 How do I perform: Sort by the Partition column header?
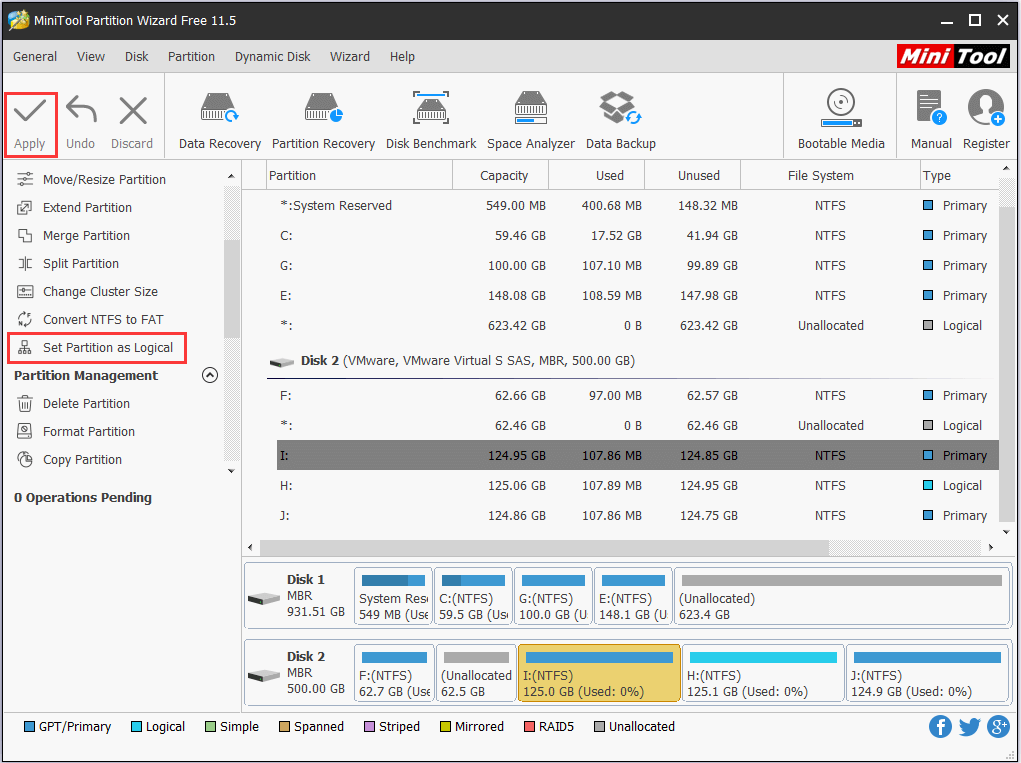click(359, 175)
